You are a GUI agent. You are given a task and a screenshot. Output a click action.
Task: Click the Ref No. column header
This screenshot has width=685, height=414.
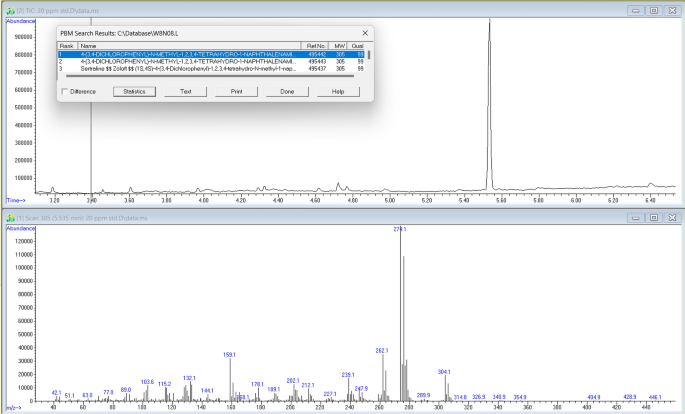(316, 46)
